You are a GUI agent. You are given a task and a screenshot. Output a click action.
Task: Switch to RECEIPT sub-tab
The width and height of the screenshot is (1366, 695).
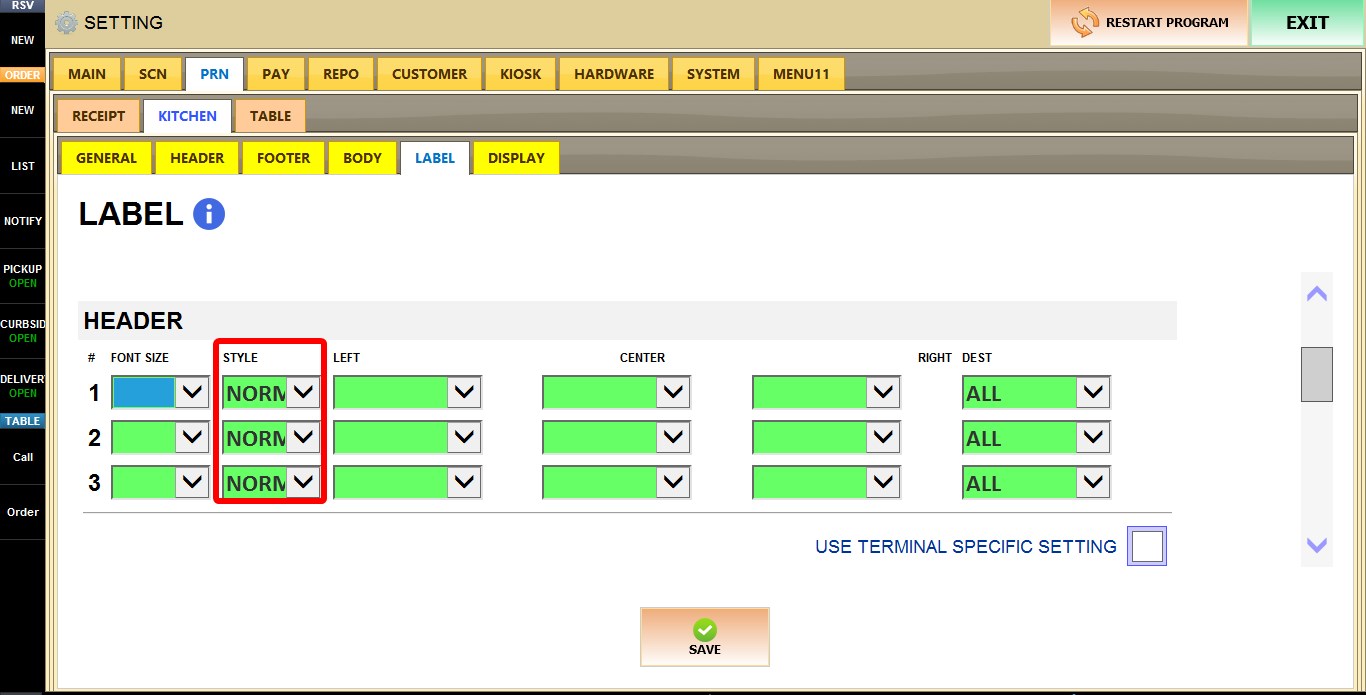tap(98, 116)
